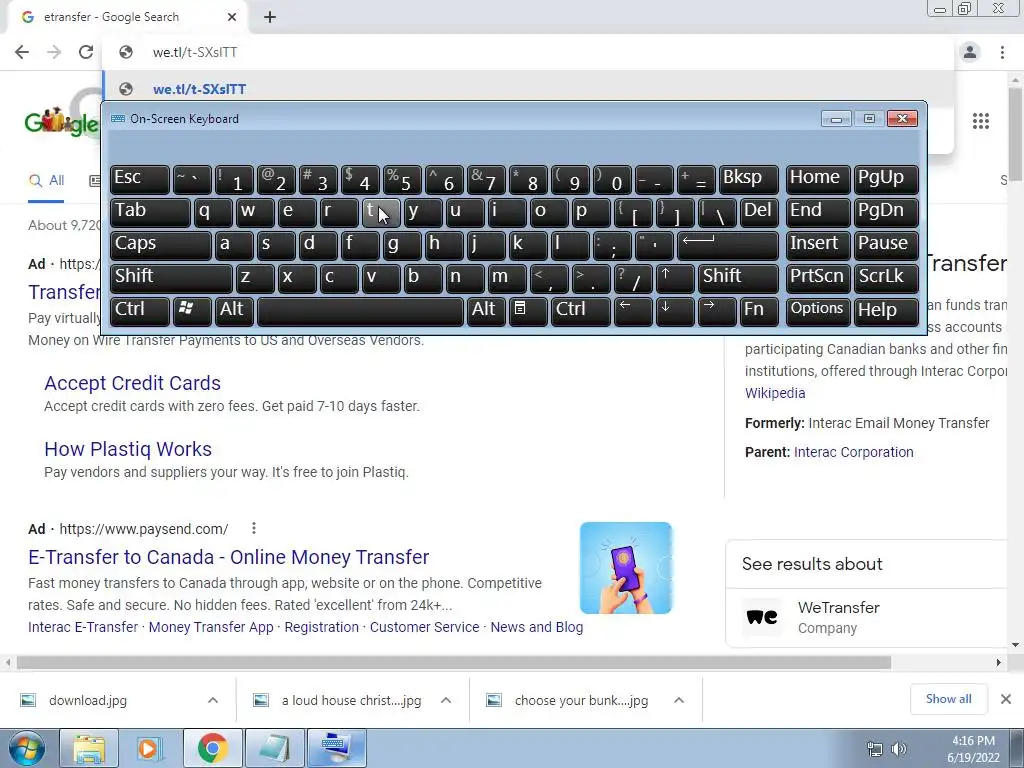This screenshot has height=768, width=1024.
Task: Open How Plastiq Works link
Action: pos(128,449)
